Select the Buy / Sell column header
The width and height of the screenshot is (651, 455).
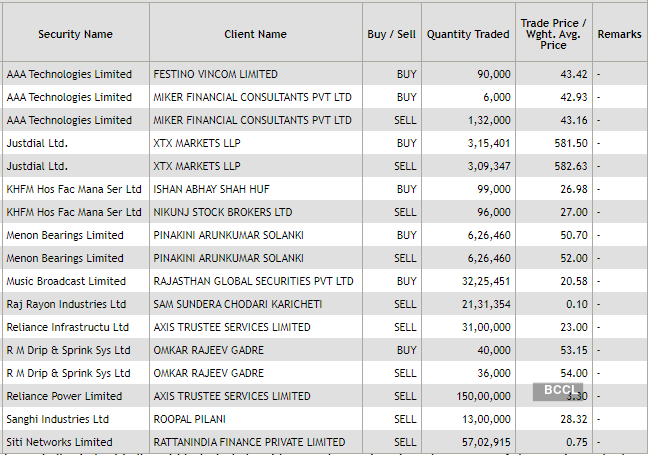391,34
